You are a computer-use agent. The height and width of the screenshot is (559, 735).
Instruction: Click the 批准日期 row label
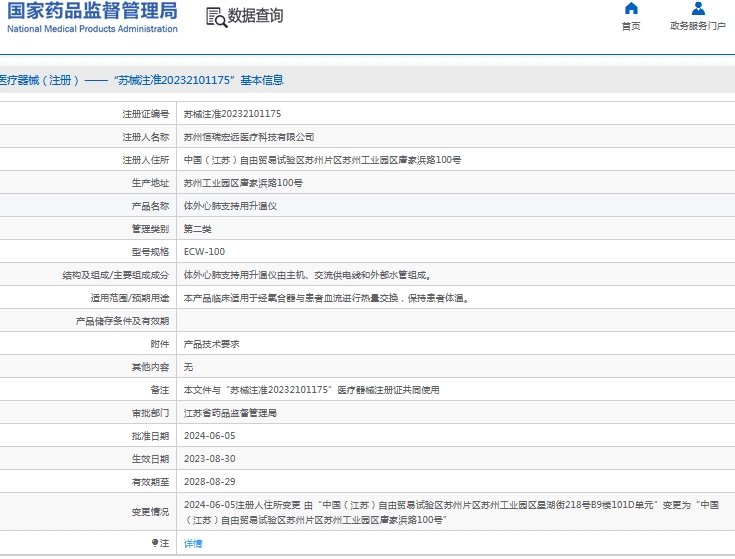click(x=150, y=436)
